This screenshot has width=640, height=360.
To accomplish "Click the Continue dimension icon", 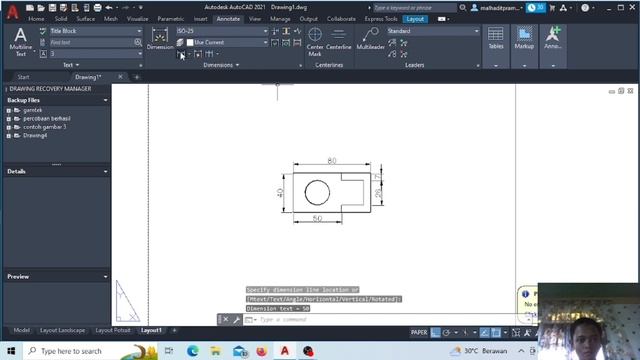I will point(209,54).
